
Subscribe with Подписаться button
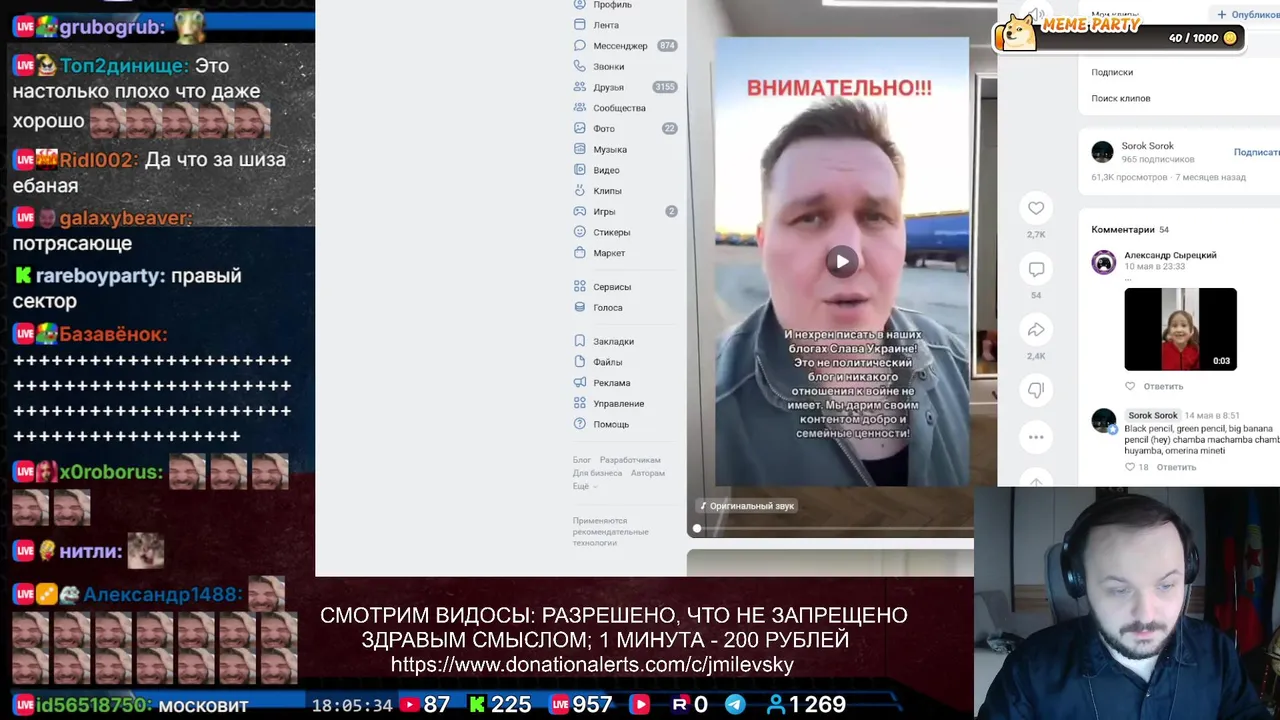[1257, 152]
